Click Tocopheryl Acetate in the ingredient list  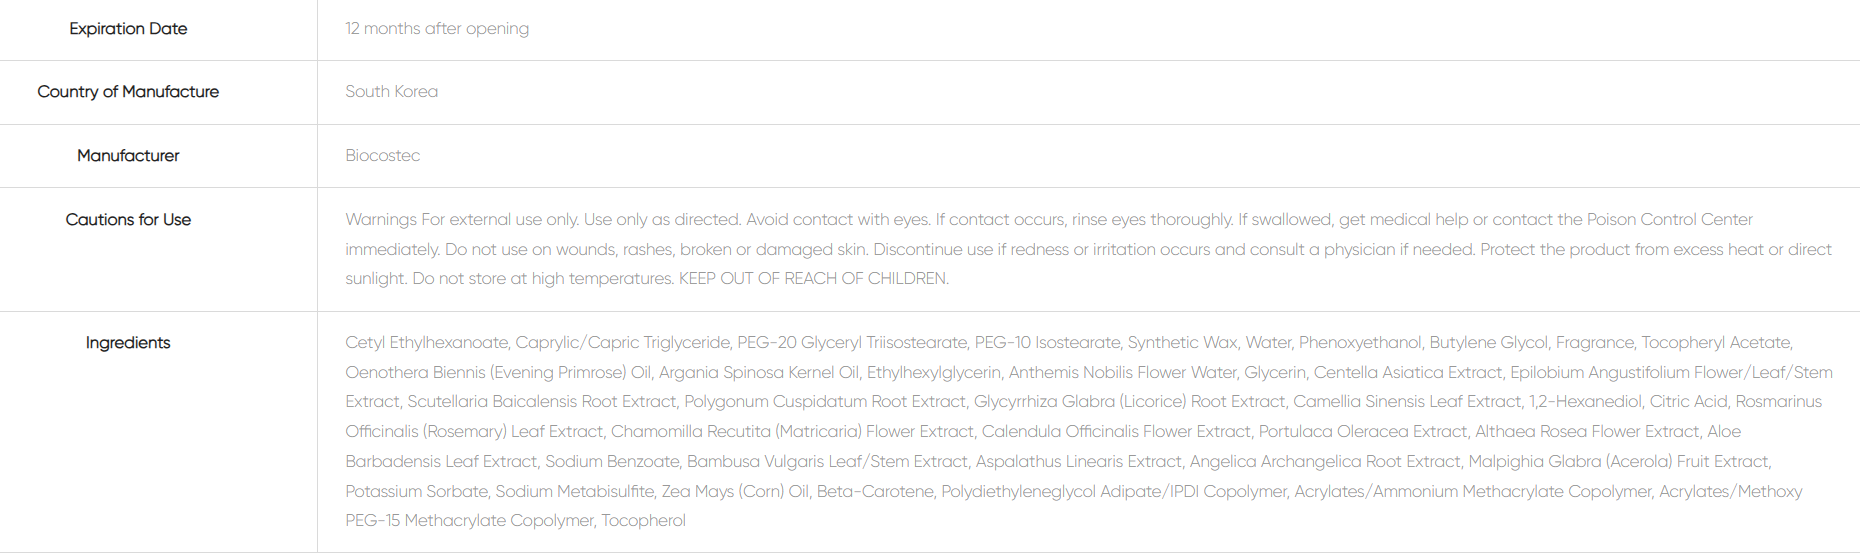[x=1716, y=343]
